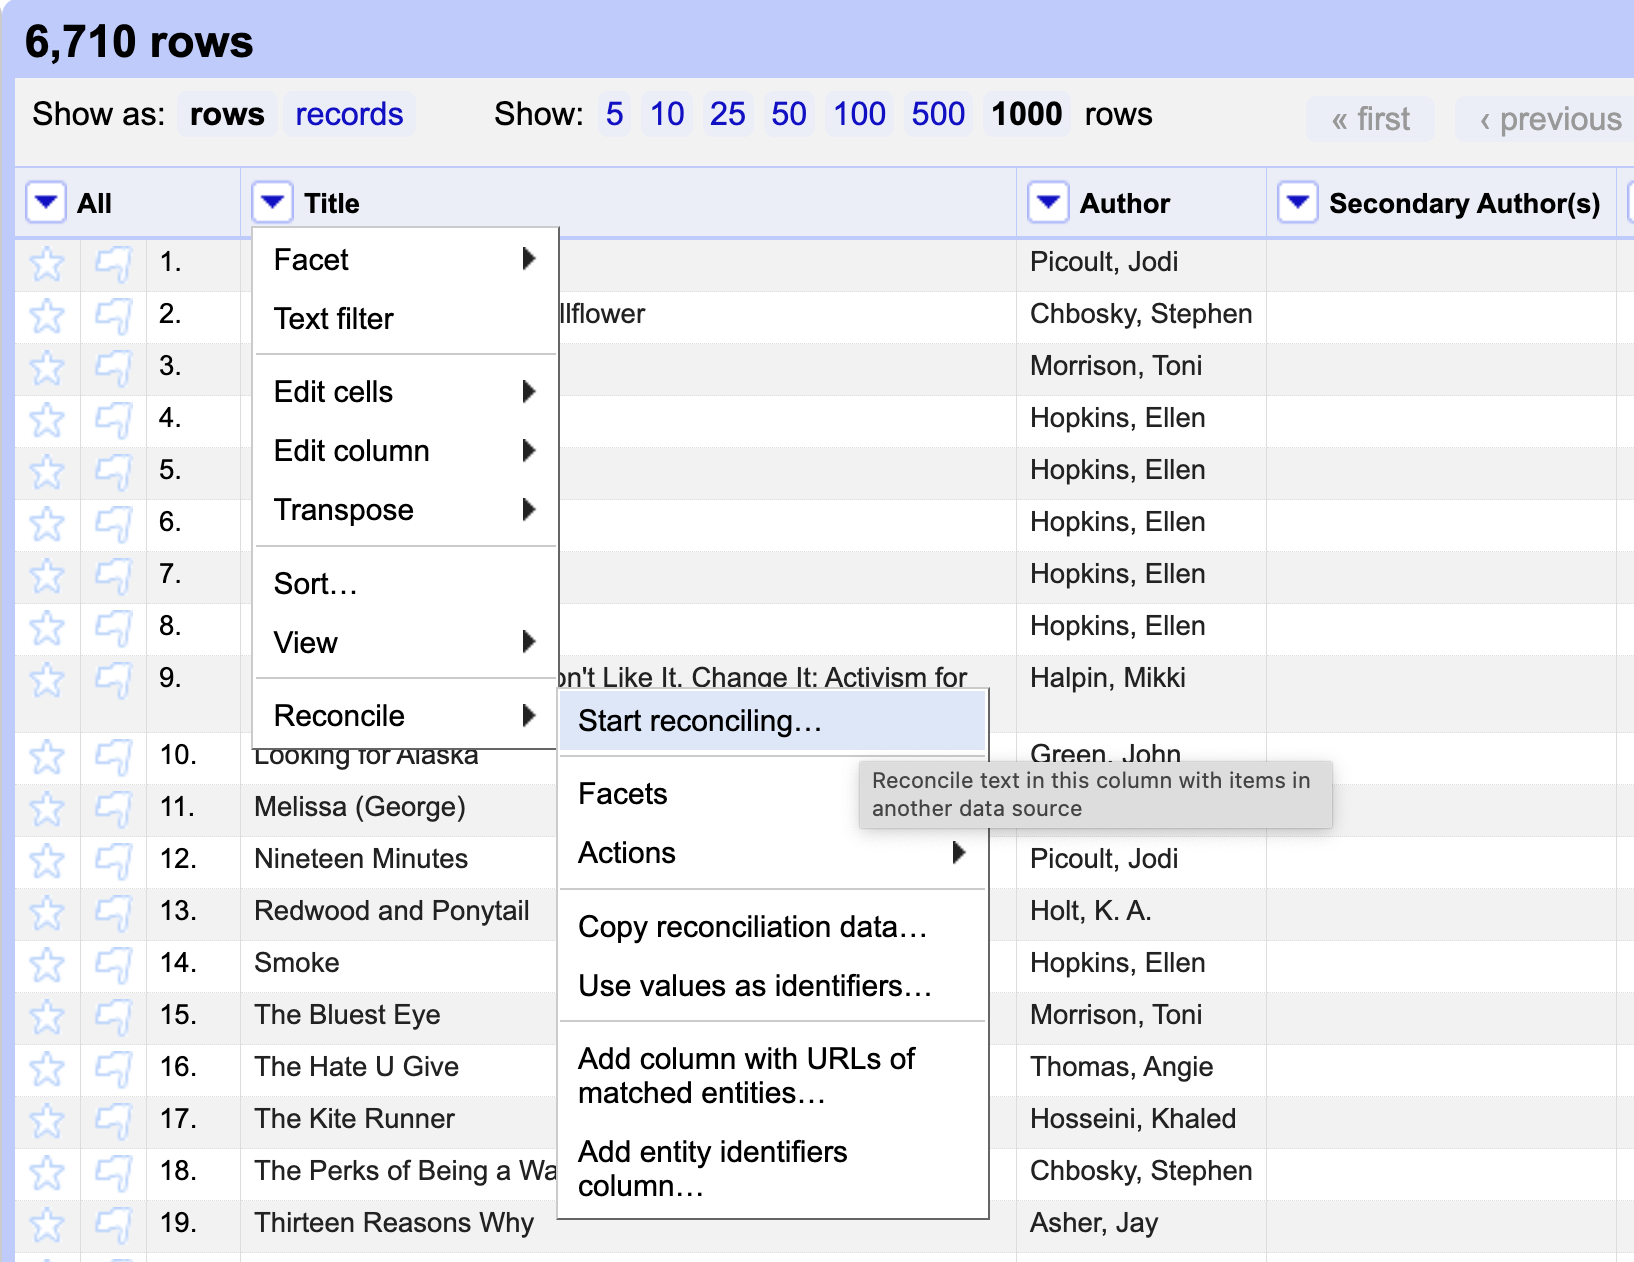Show 50 rows per page

tap(788, 115)
